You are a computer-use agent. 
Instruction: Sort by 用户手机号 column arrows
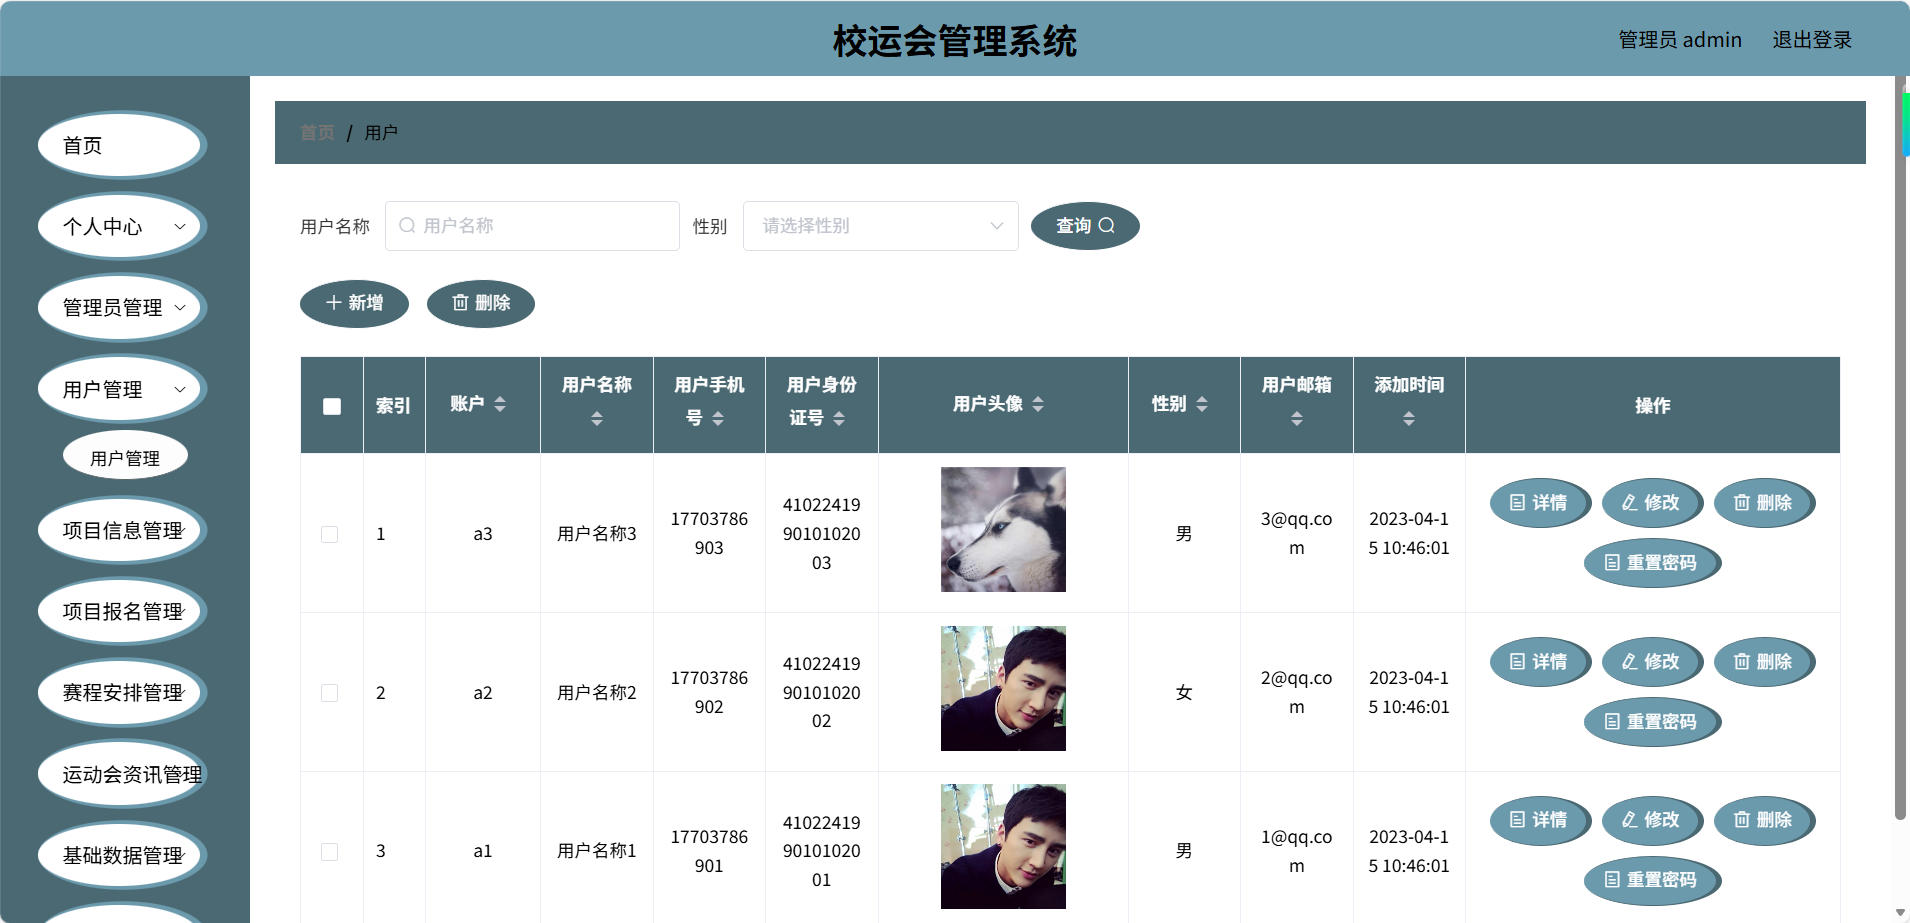pyautogui.click(x=718, y=419)
